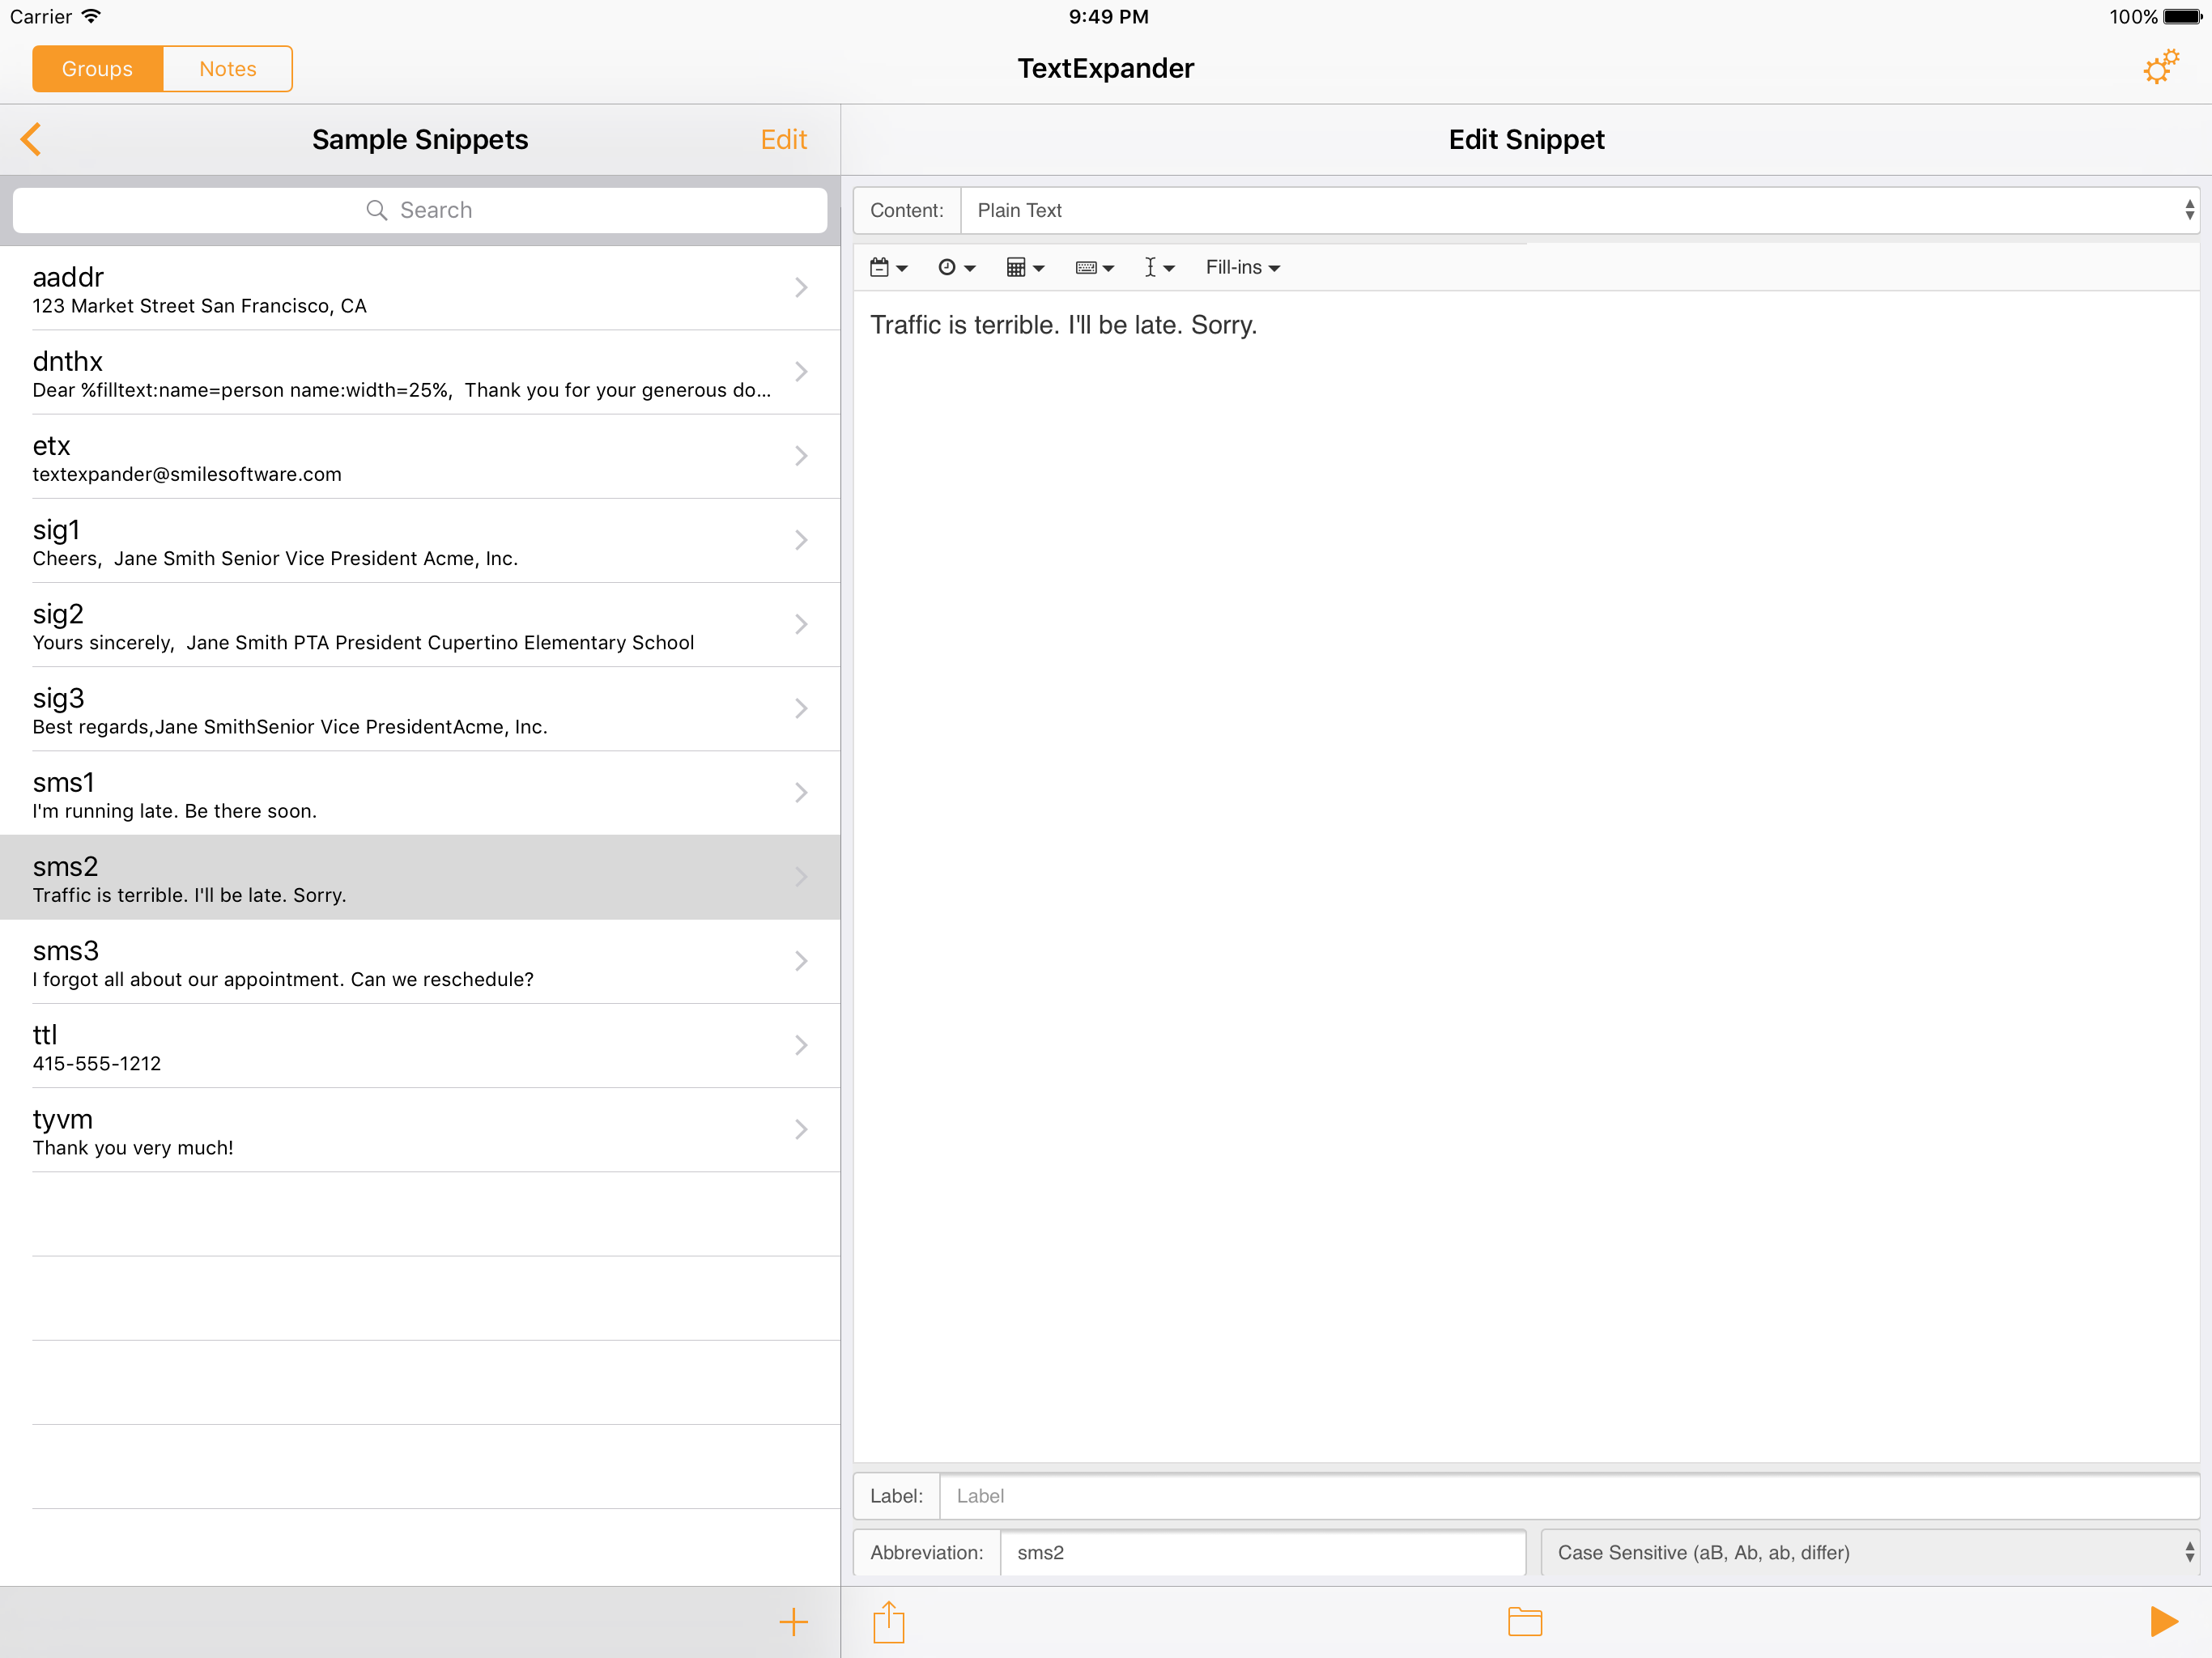The image size is (2212, 1658).
Task: Select the Groups tab
Action: 97,69
